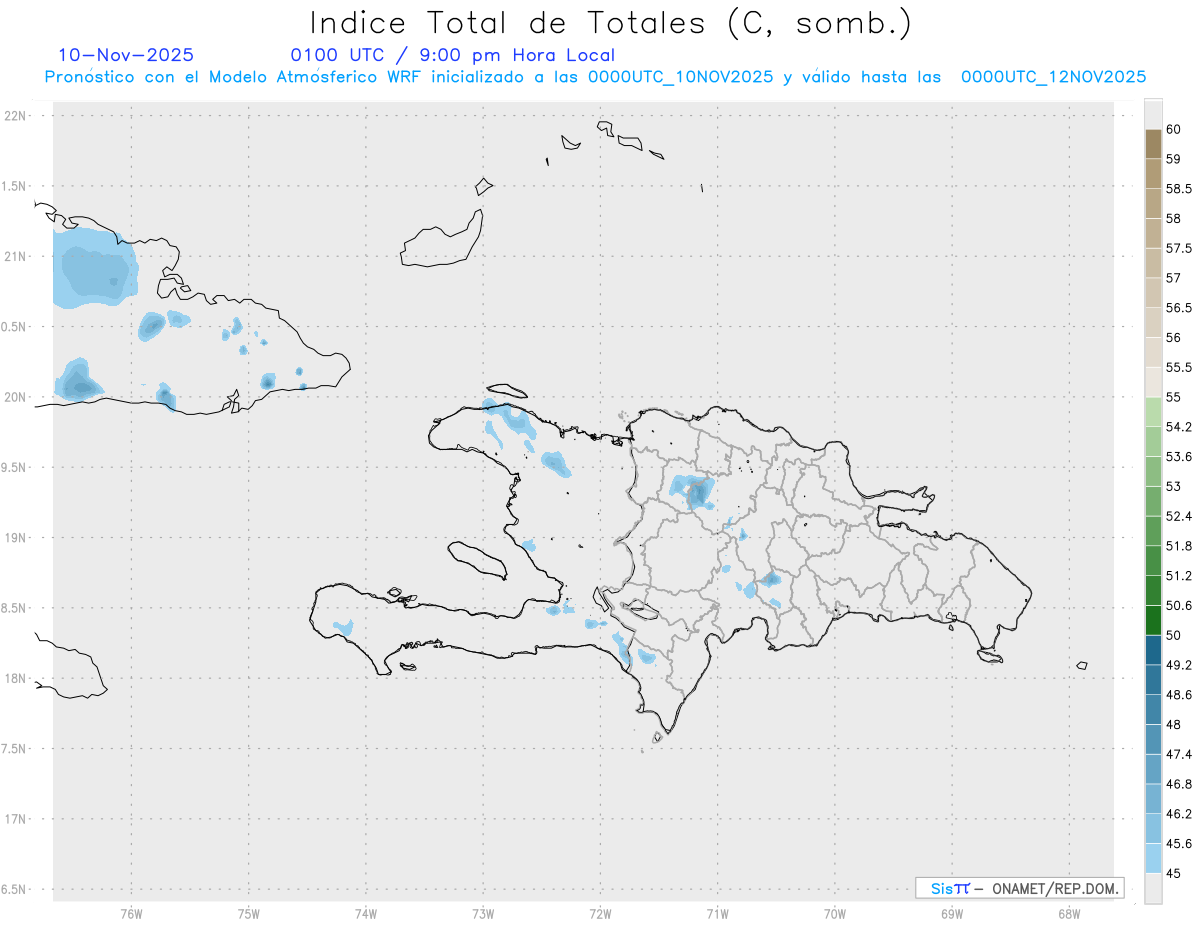Pick the pale green swatch between 54.2 and 55
Viewport: 1200px width, 927px height.
1153,412
